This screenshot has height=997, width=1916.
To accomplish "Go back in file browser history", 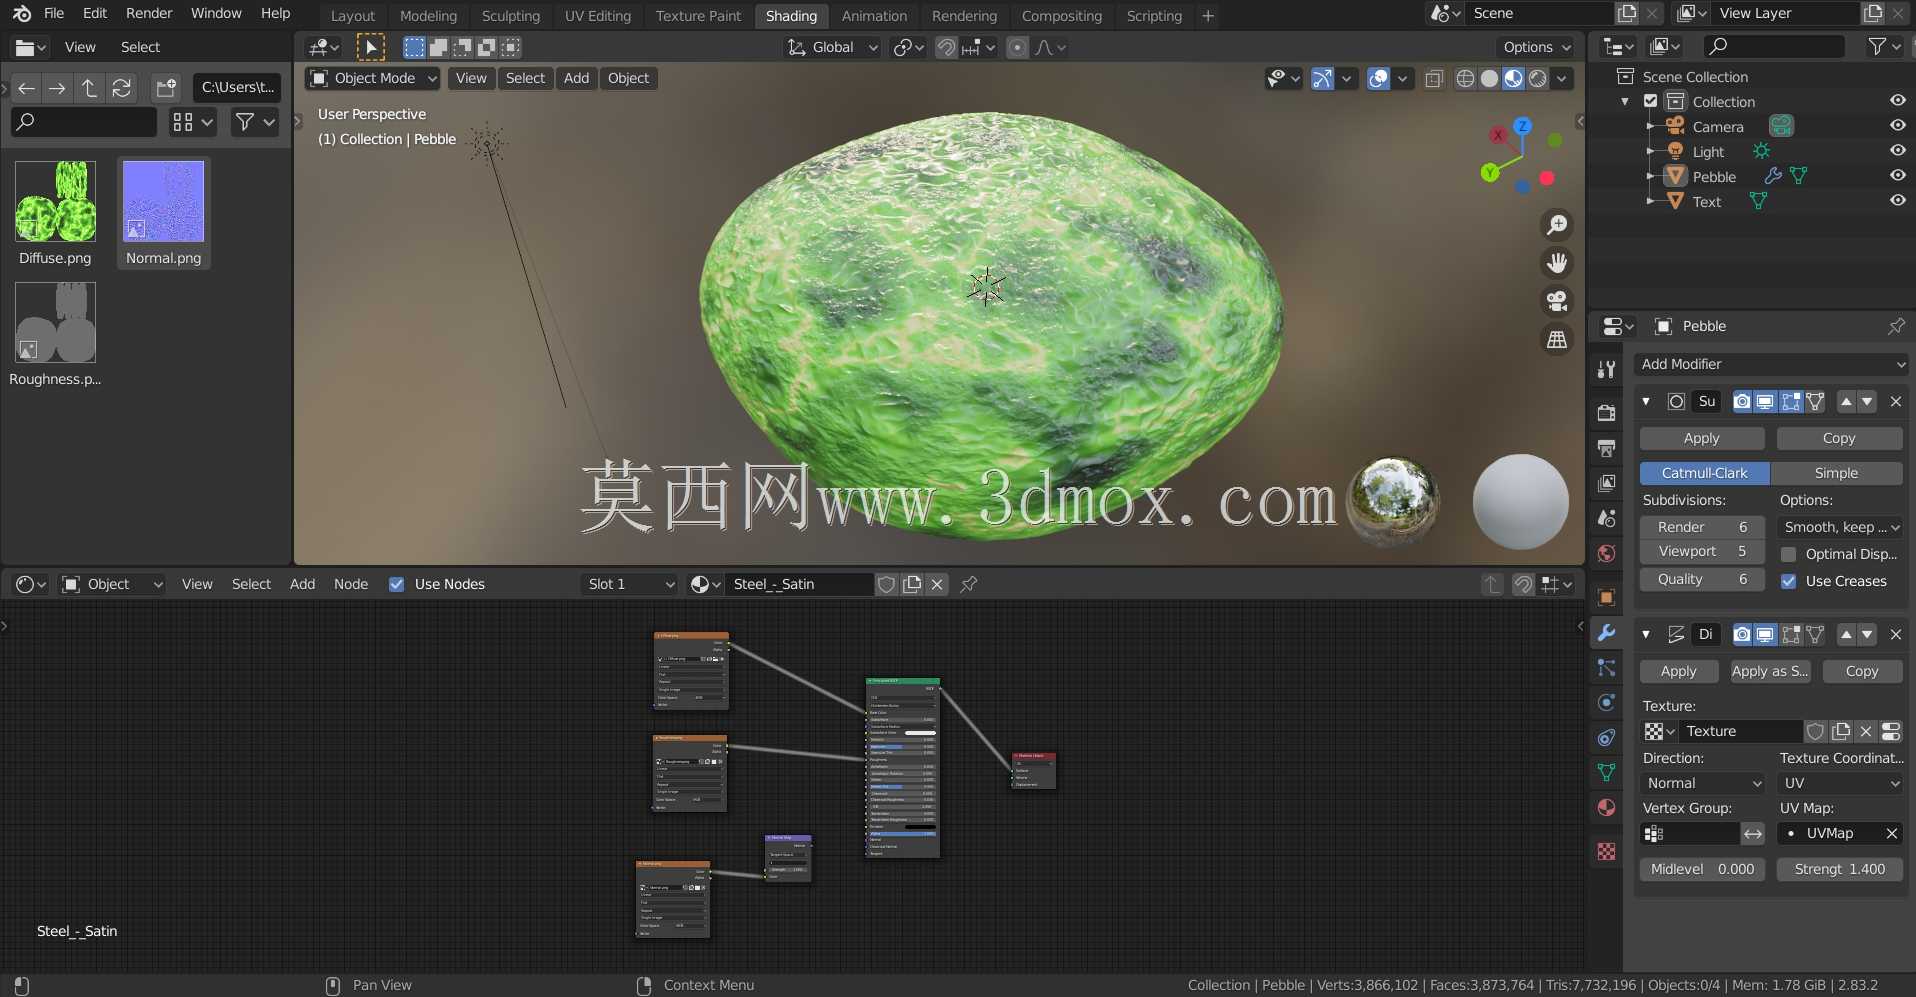I will pyautogui.click(x=27, y=88).
